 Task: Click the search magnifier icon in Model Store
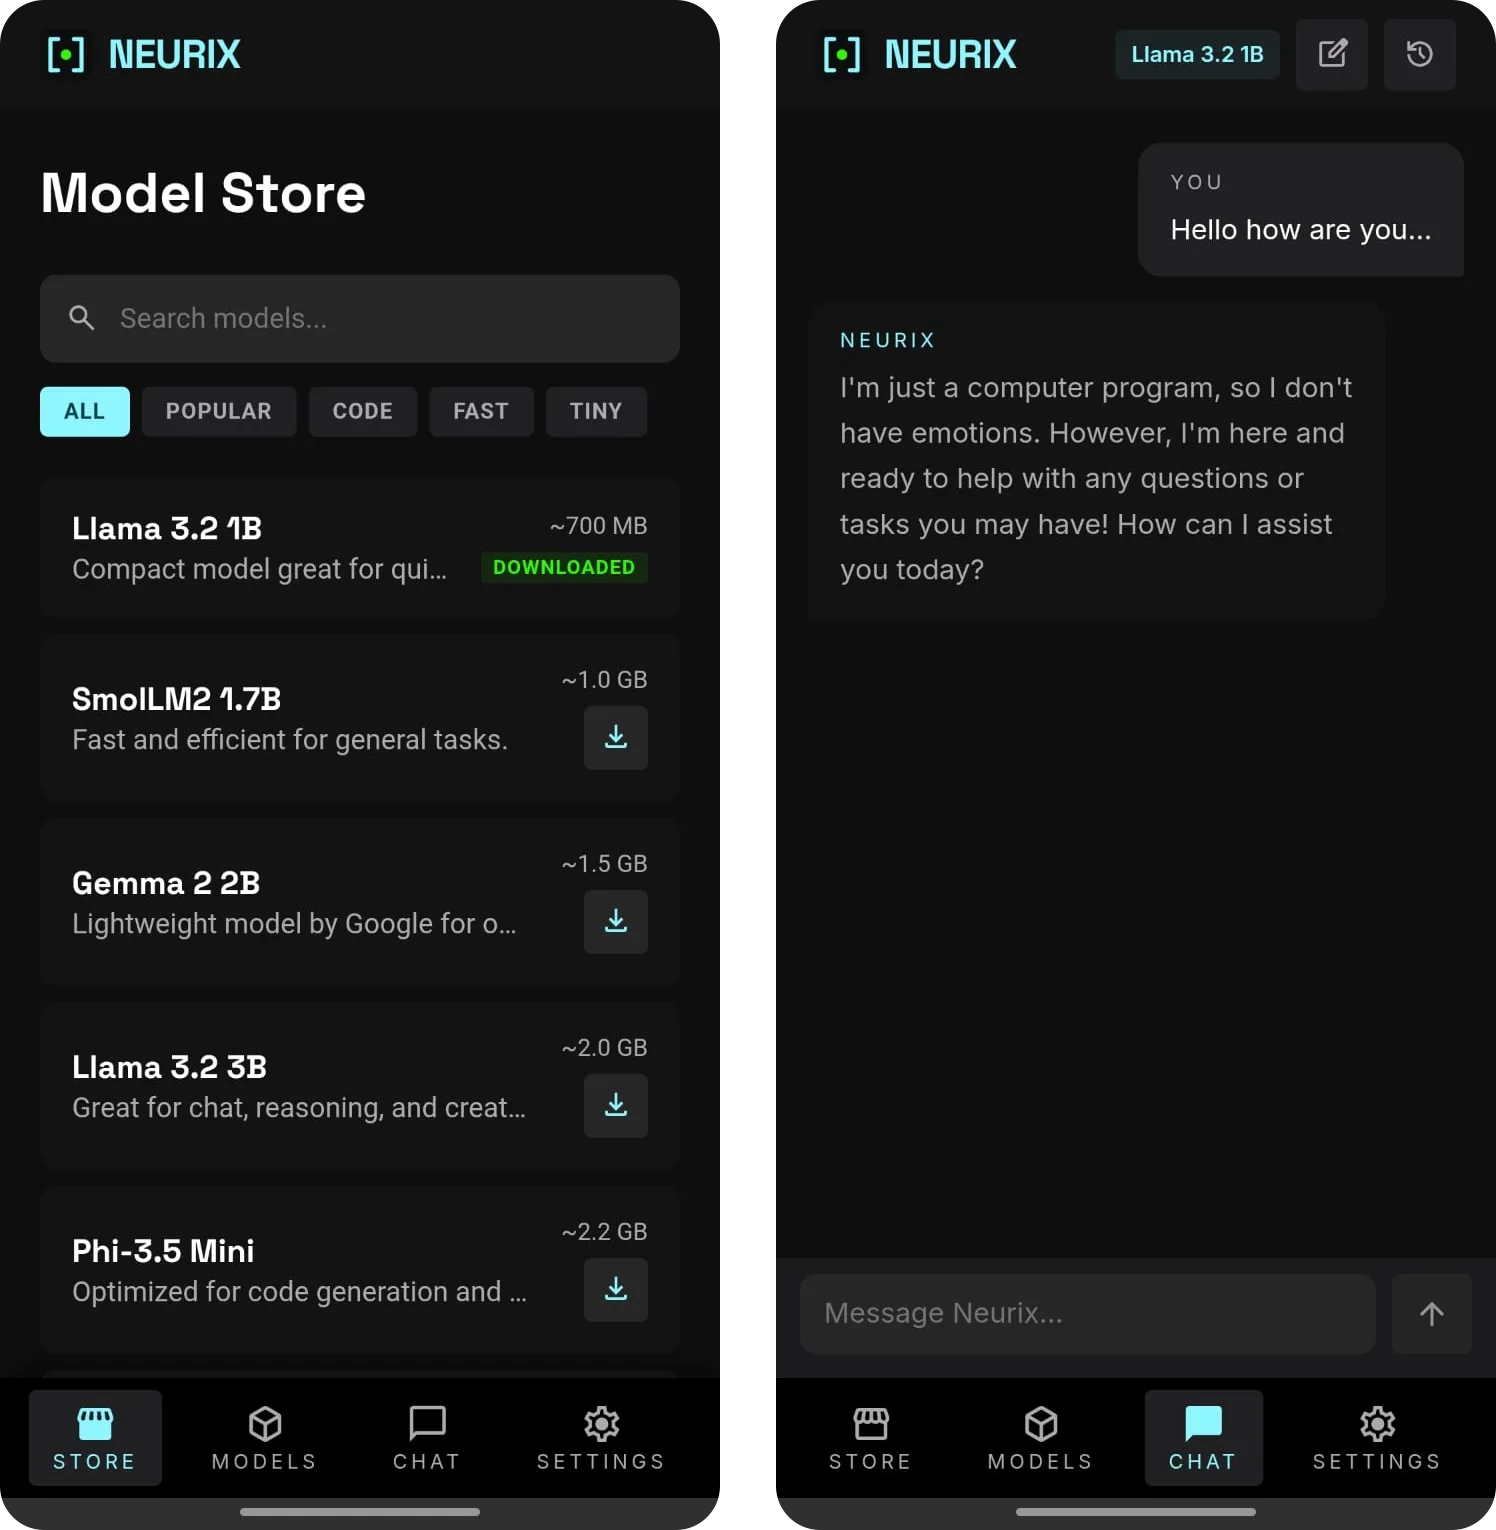pyautogui.click(x=81, y=318)
